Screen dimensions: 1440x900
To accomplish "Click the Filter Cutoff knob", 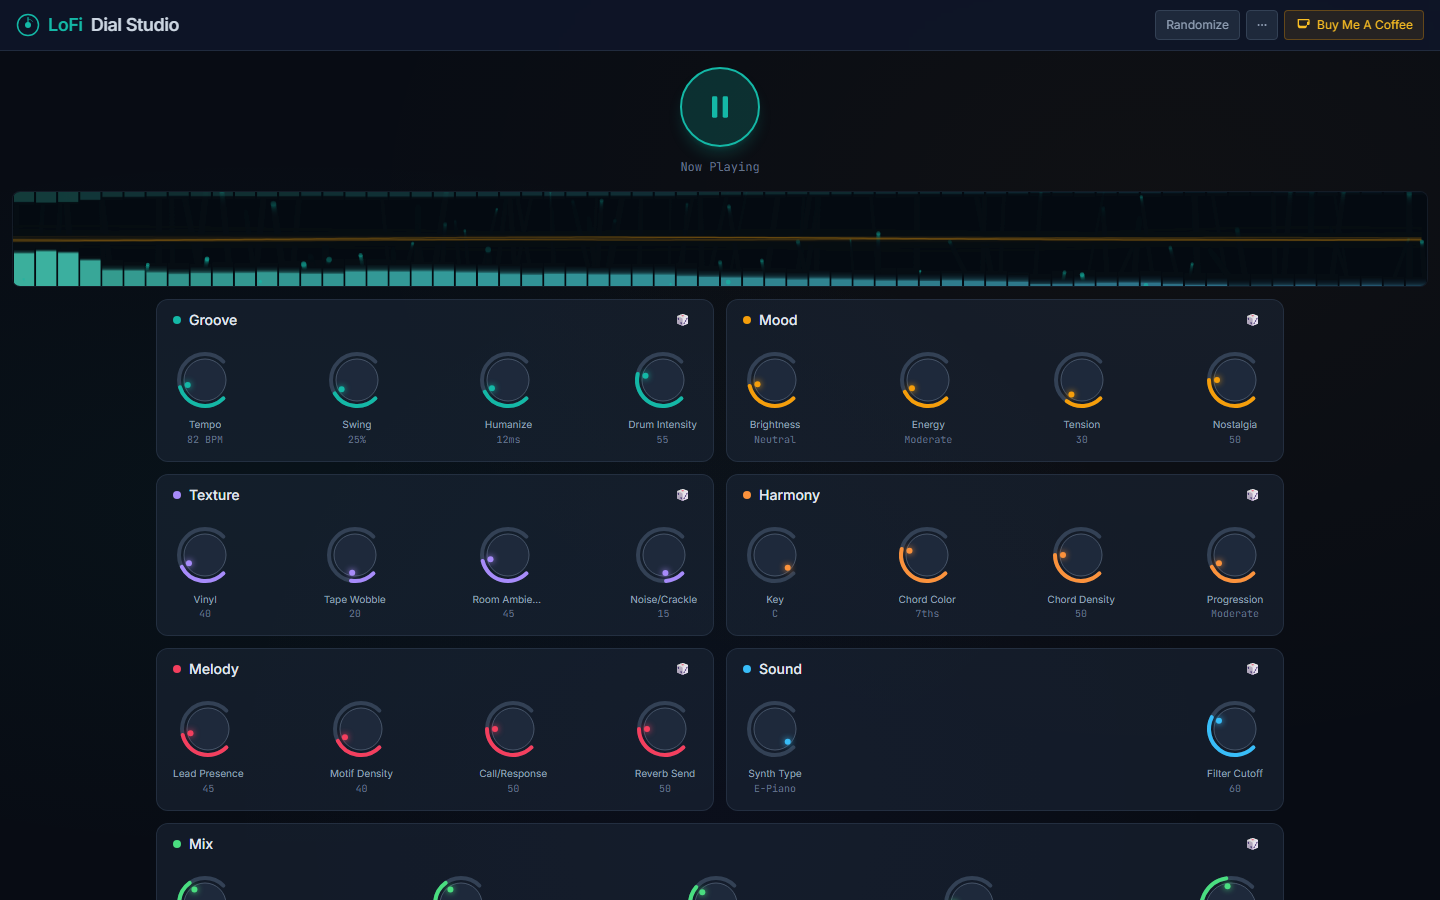I will 1235,729.
